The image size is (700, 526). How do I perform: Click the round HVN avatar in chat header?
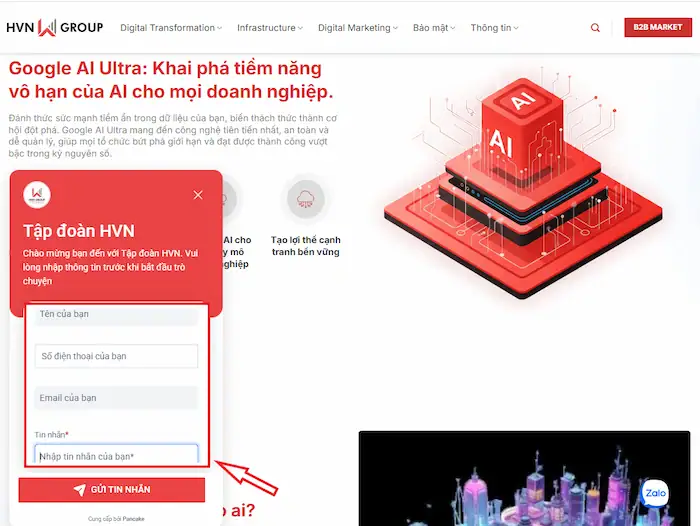37,195
